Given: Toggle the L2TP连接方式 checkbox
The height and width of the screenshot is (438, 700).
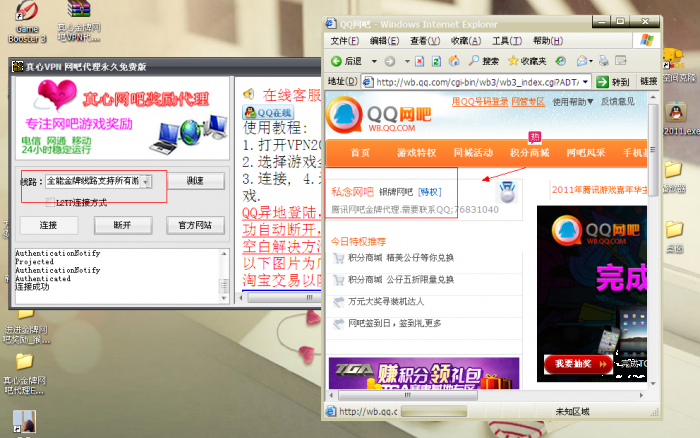Looking at the screenshot, I should point(50,202).
